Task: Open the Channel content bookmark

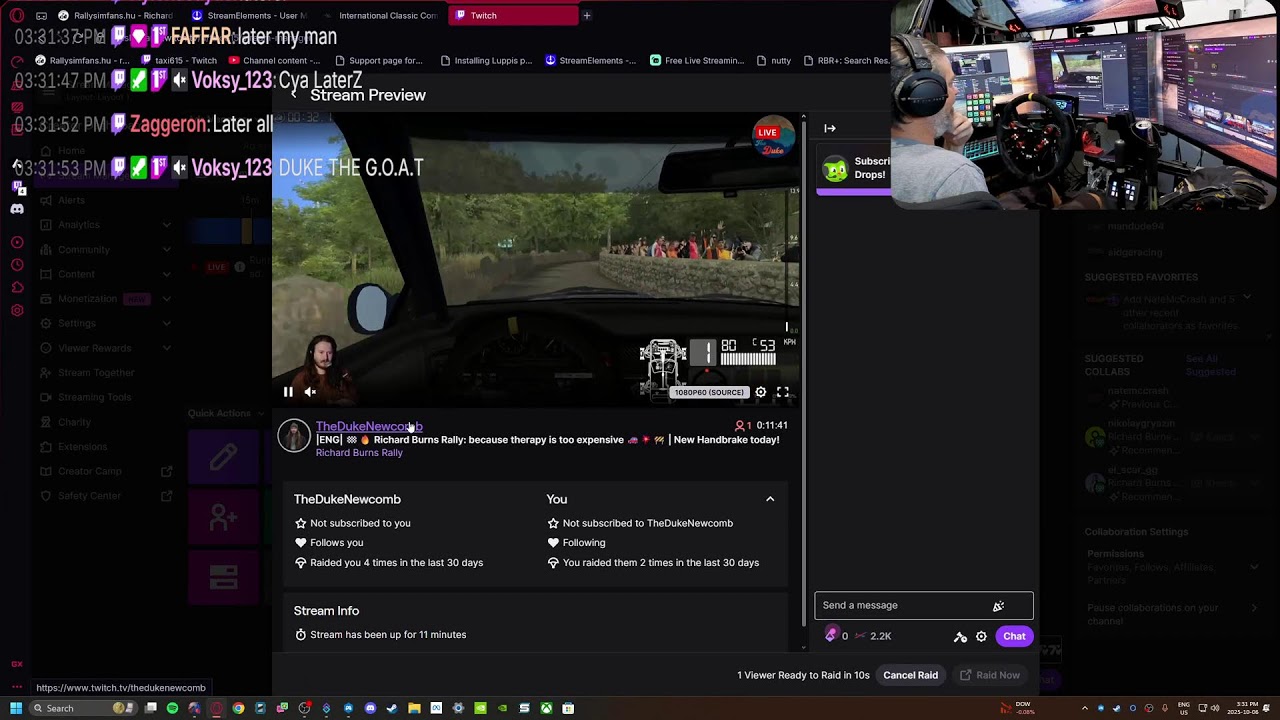Action: click(274, 60)
